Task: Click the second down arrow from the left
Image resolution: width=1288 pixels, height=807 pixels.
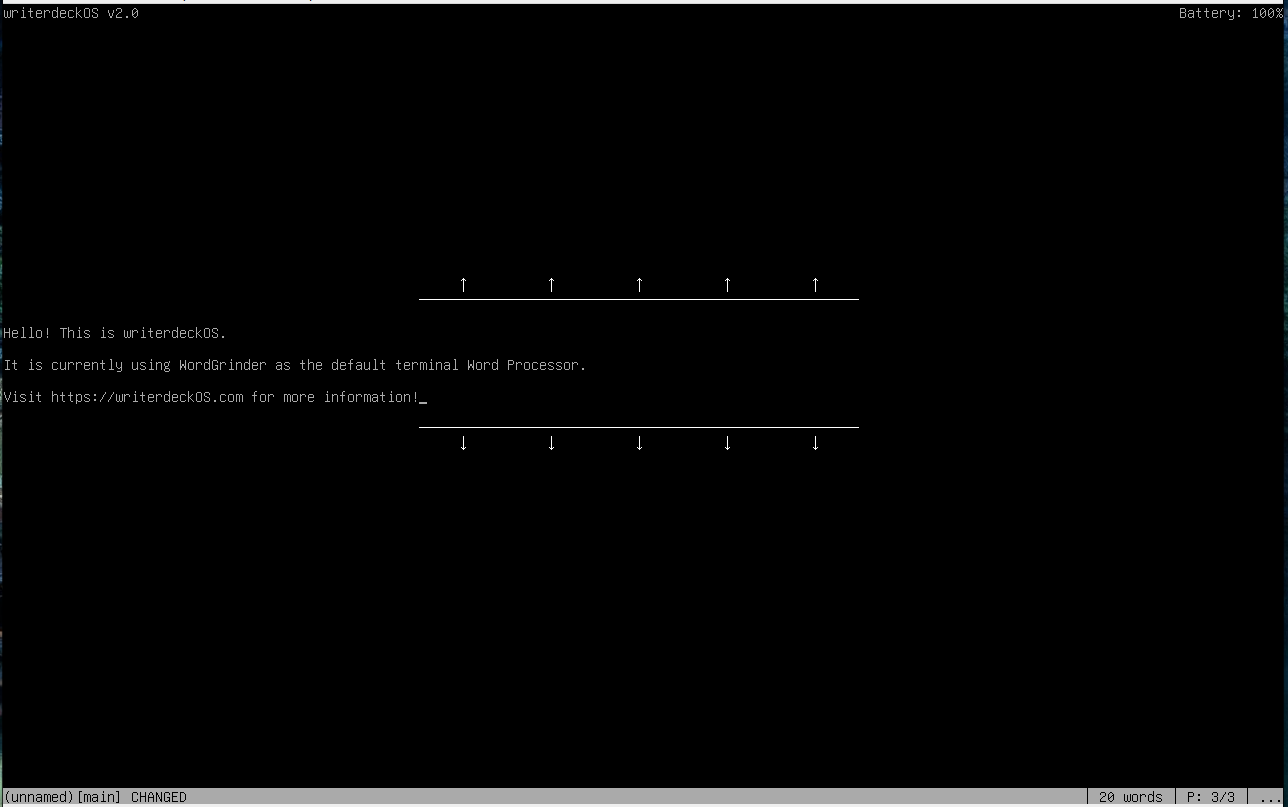Action: [x=551, y=443]
